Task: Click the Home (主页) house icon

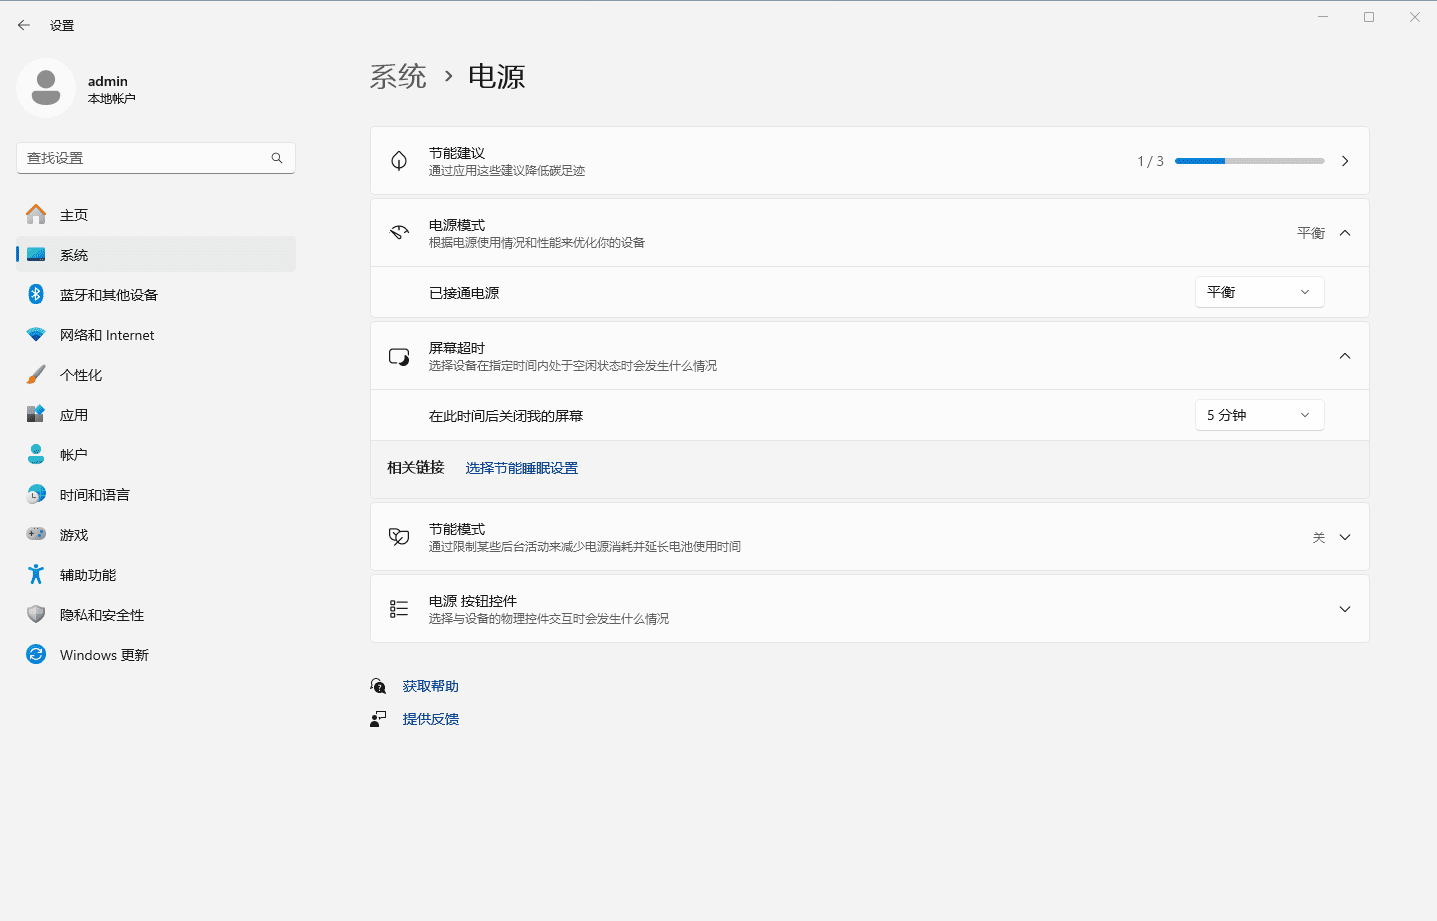Action: coord(36,214)
